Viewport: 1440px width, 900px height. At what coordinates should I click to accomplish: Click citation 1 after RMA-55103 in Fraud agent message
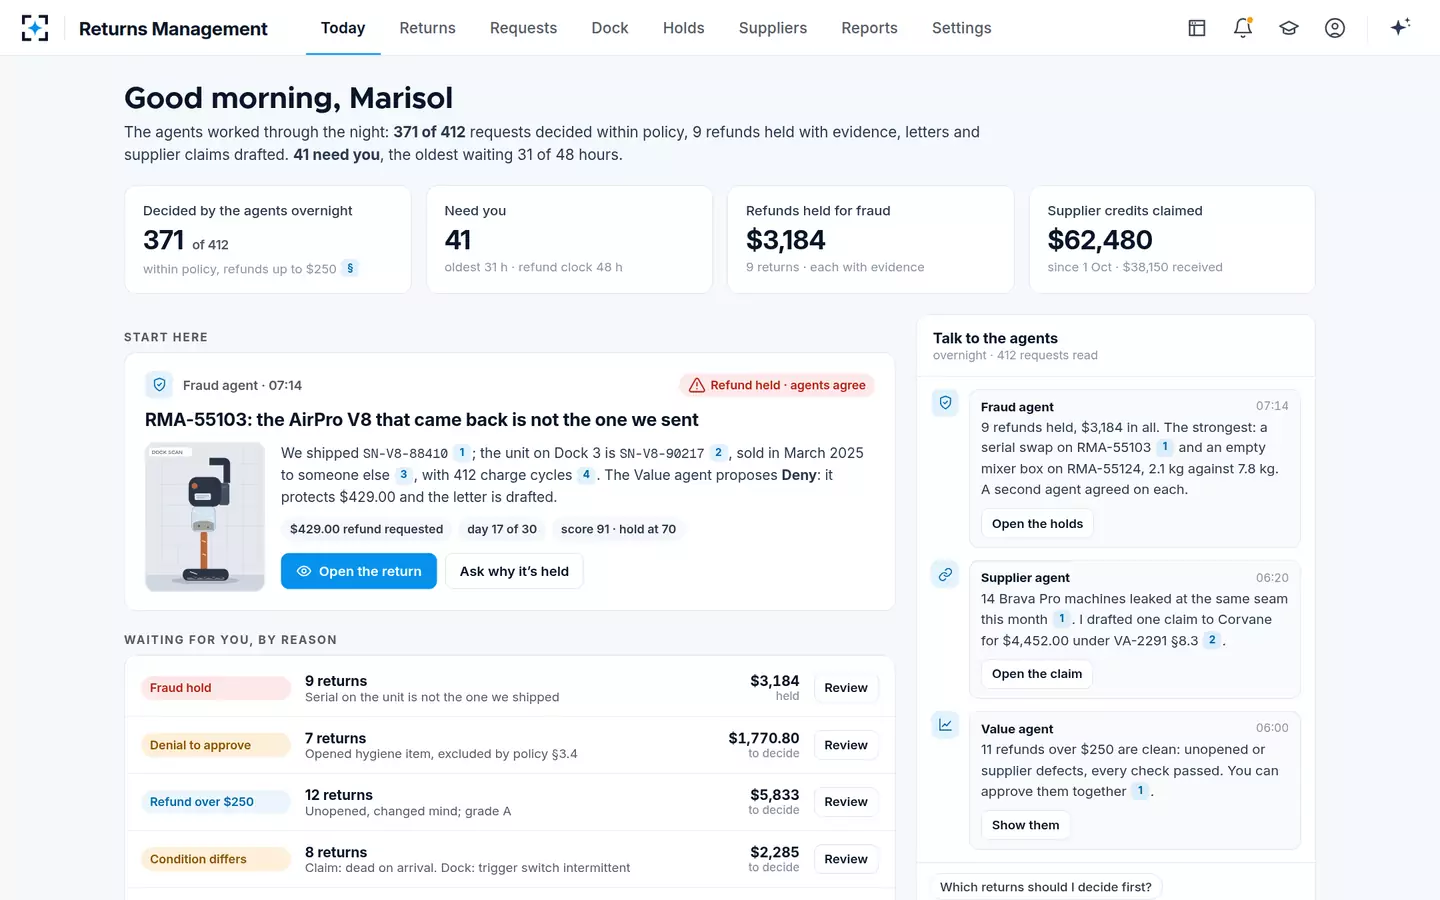tap(1164, 447)
